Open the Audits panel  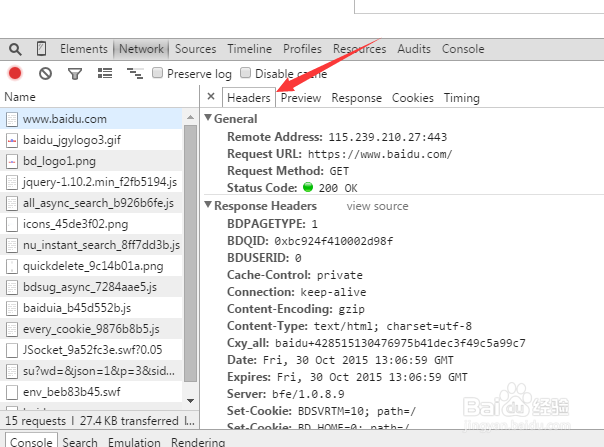tap(414, 49)
